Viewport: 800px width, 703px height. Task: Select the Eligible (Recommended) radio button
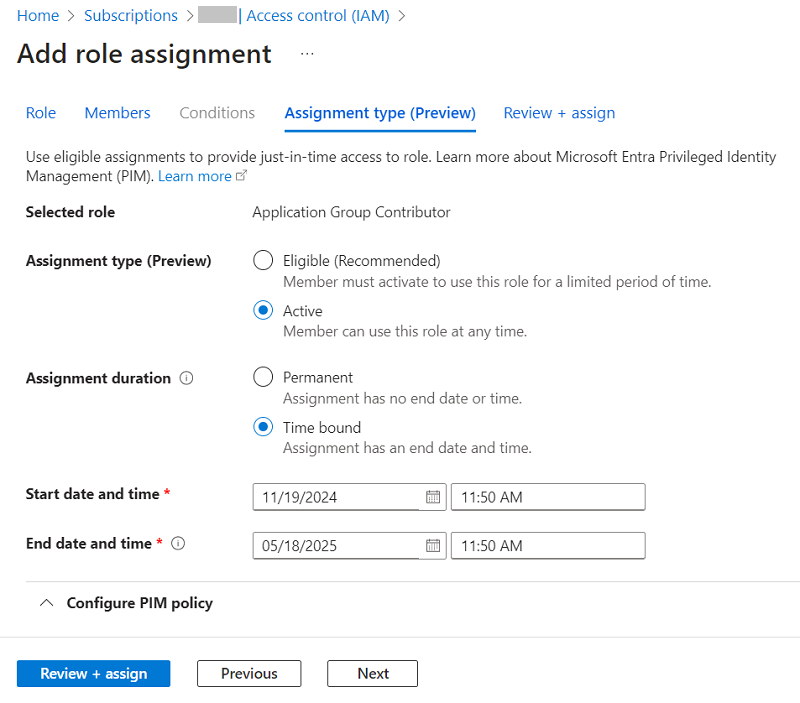coord(263,261)
